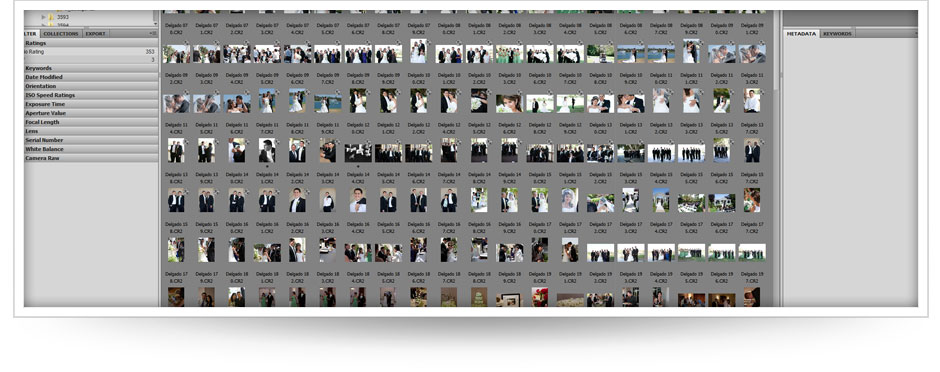Select the 3593 folder in the tree
Viewport: 940px width, 372px height.
point(62,17)
